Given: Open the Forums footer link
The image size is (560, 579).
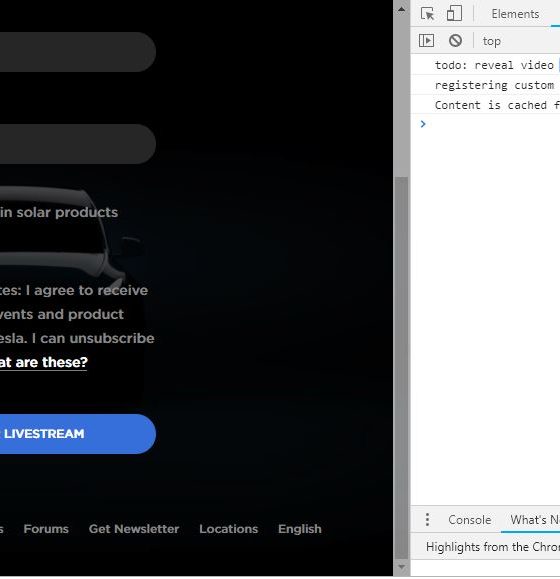Looking at the screenshot, I should (46, 529).
